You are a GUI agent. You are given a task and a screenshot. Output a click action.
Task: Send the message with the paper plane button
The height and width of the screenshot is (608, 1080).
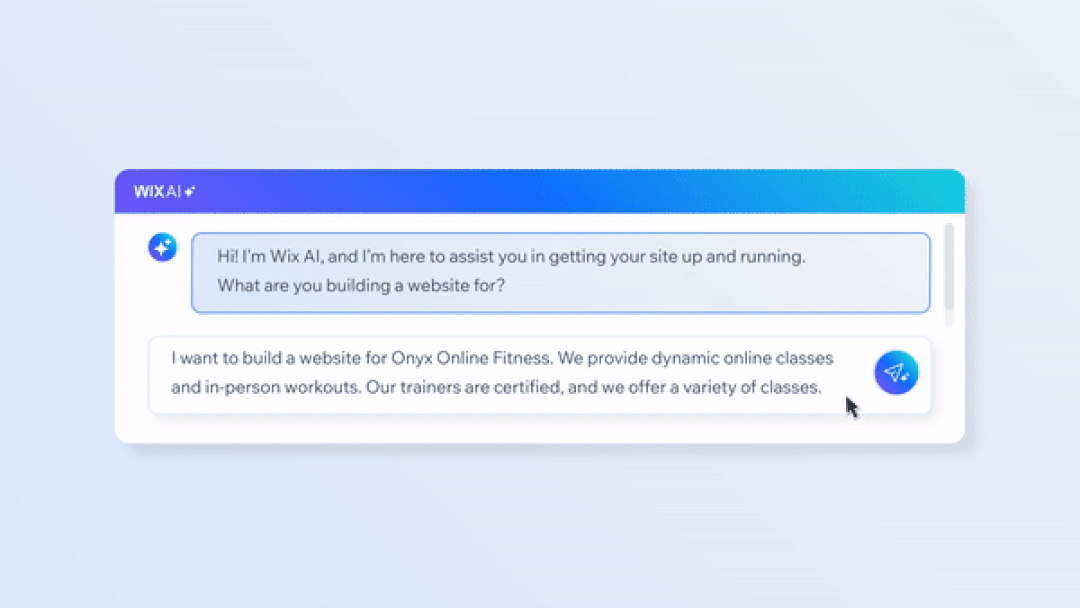point(896,373)
